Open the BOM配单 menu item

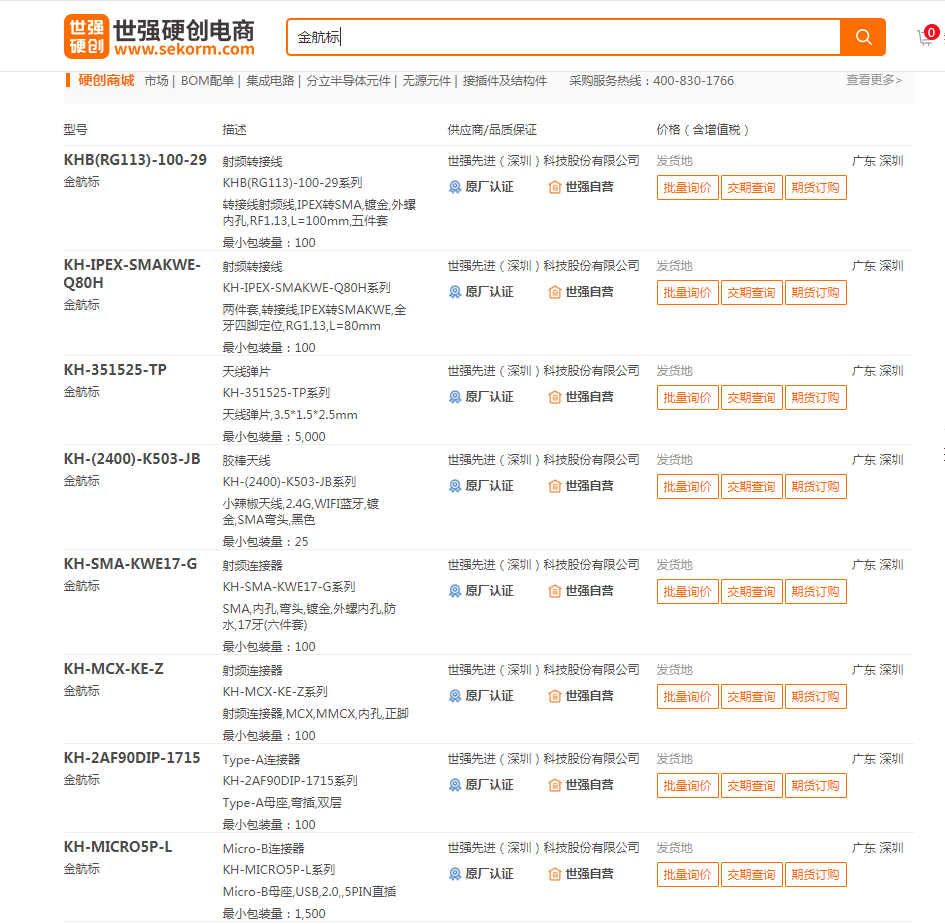click(x=207, y=81)
